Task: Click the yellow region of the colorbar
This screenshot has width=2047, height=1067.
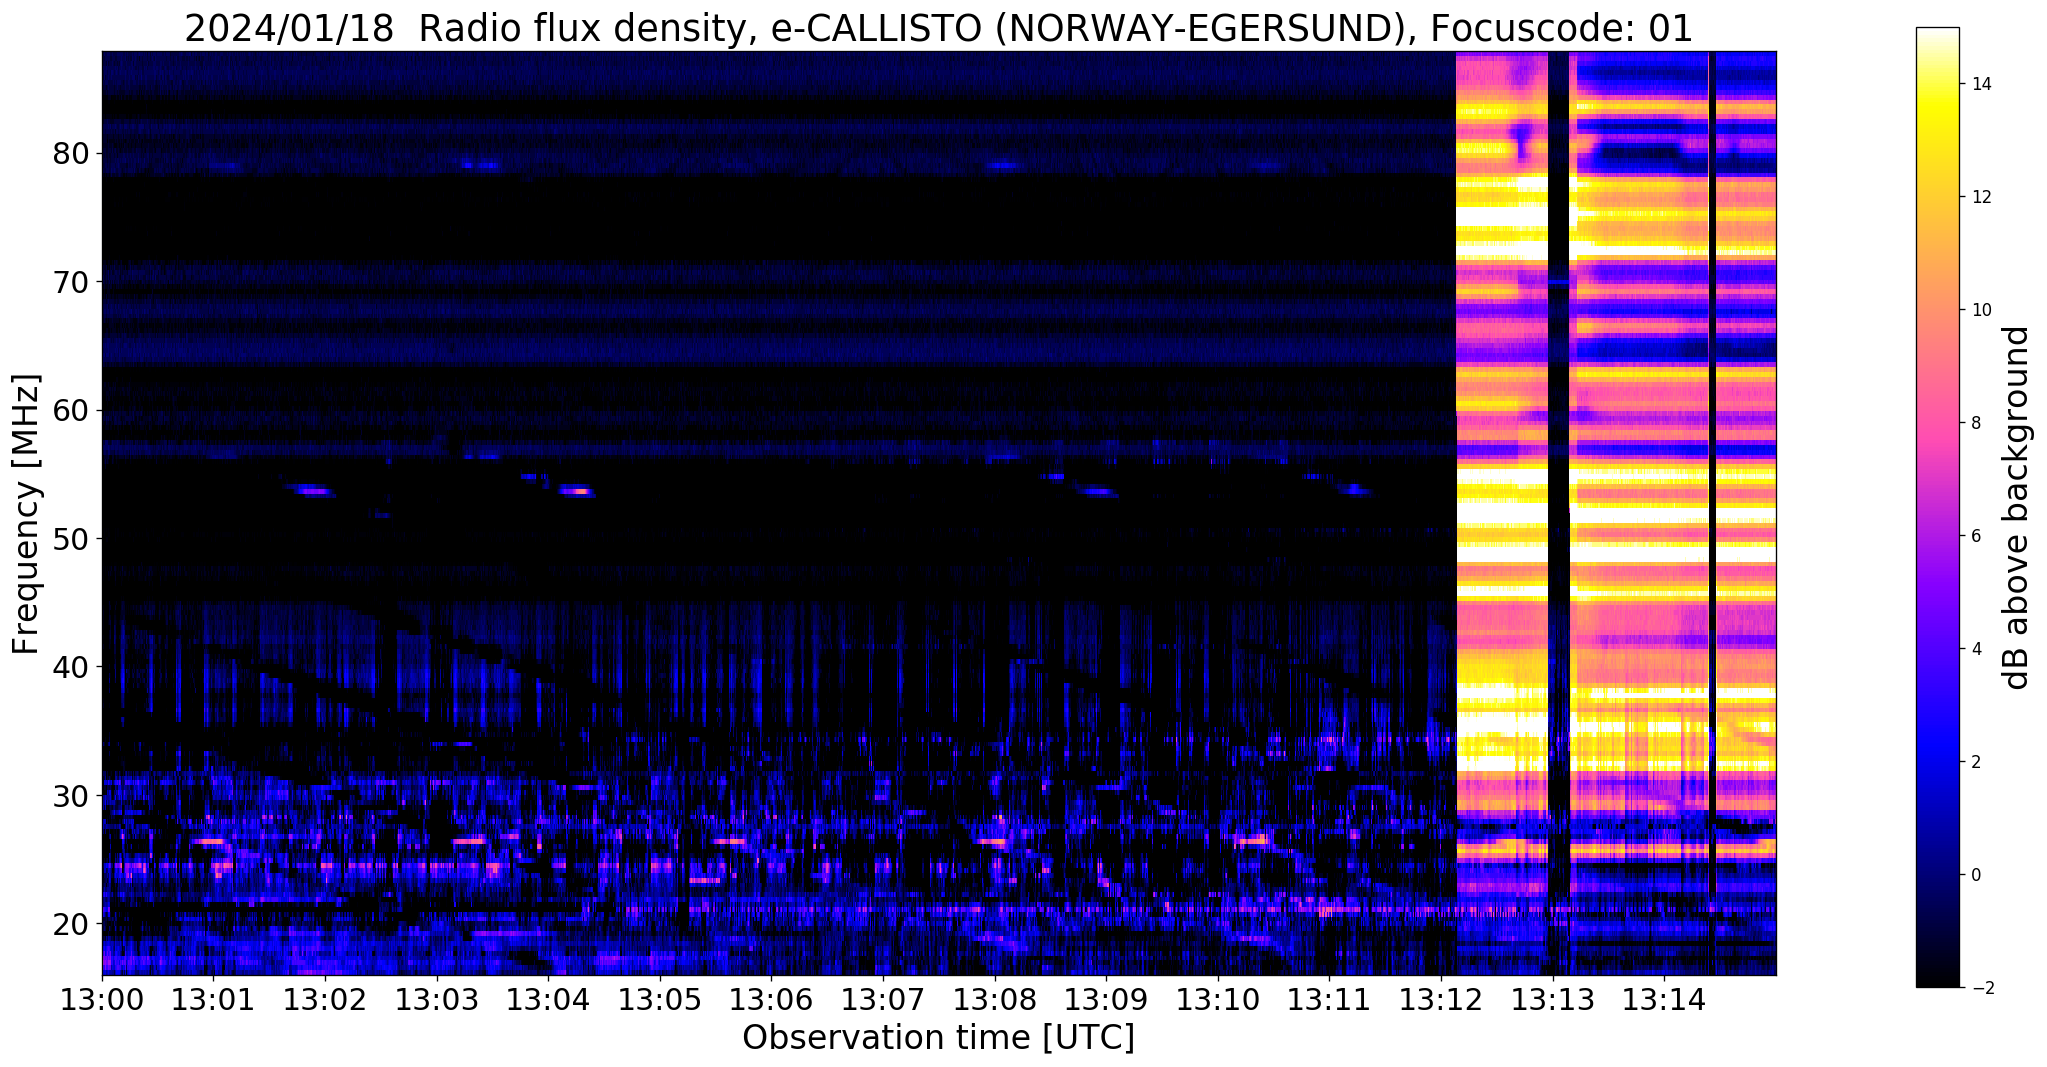Action: pyautogui.click(x=1937, y=120)
